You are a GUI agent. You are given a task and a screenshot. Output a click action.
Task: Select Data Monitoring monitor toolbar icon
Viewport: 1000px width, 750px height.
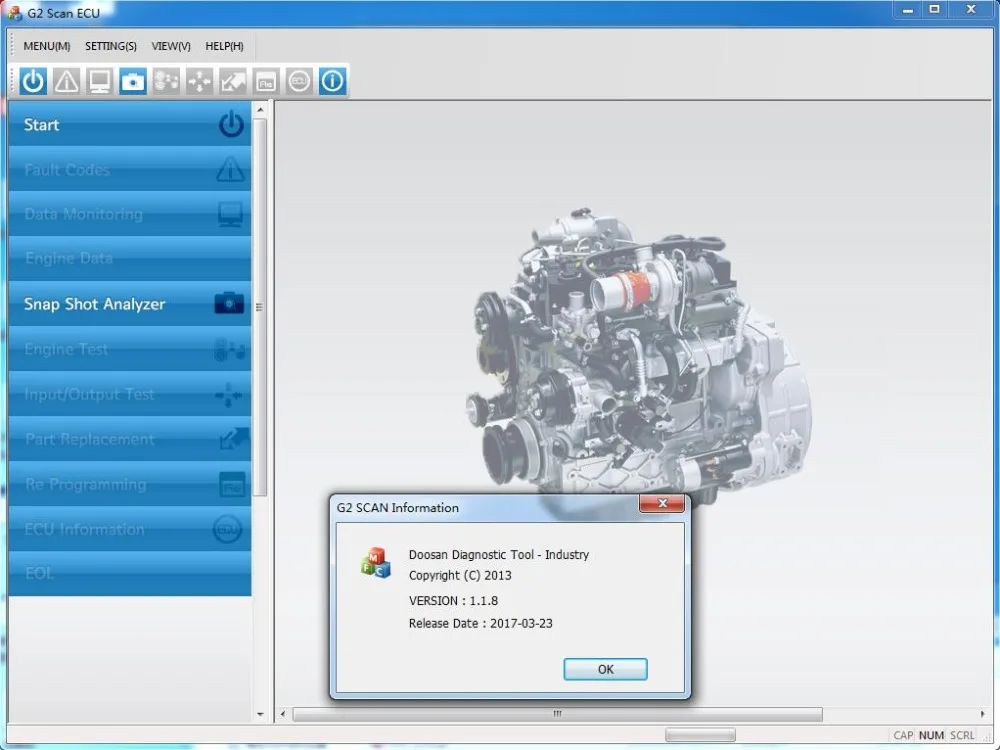pyautogui.click(x=99, y=81)
